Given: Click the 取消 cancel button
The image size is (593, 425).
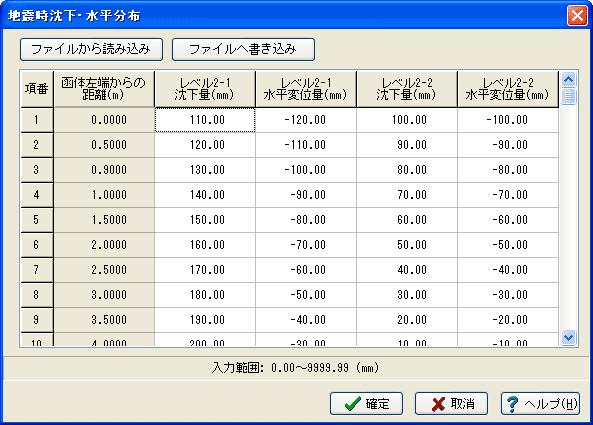Looking at the screenshot, I should click(451, 403).
